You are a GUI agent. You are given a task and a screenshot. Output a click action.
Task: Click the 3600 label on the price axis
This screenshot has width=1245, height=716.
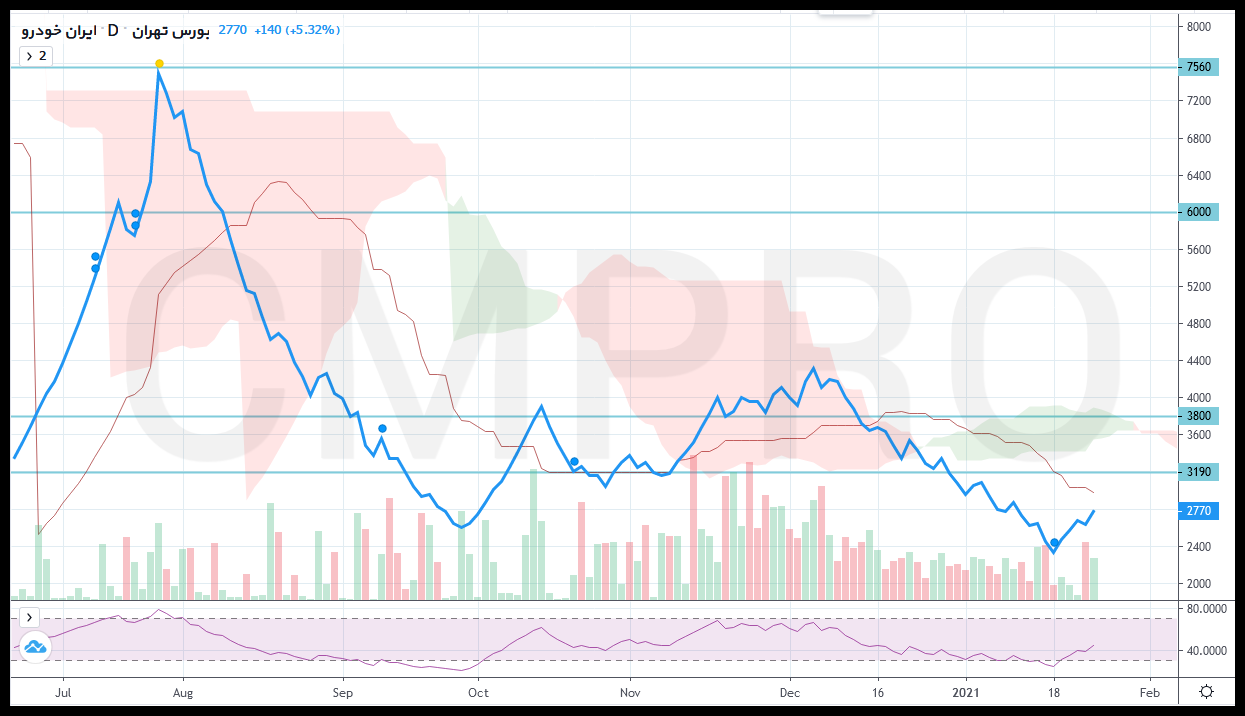click(x=1200, y=435)
